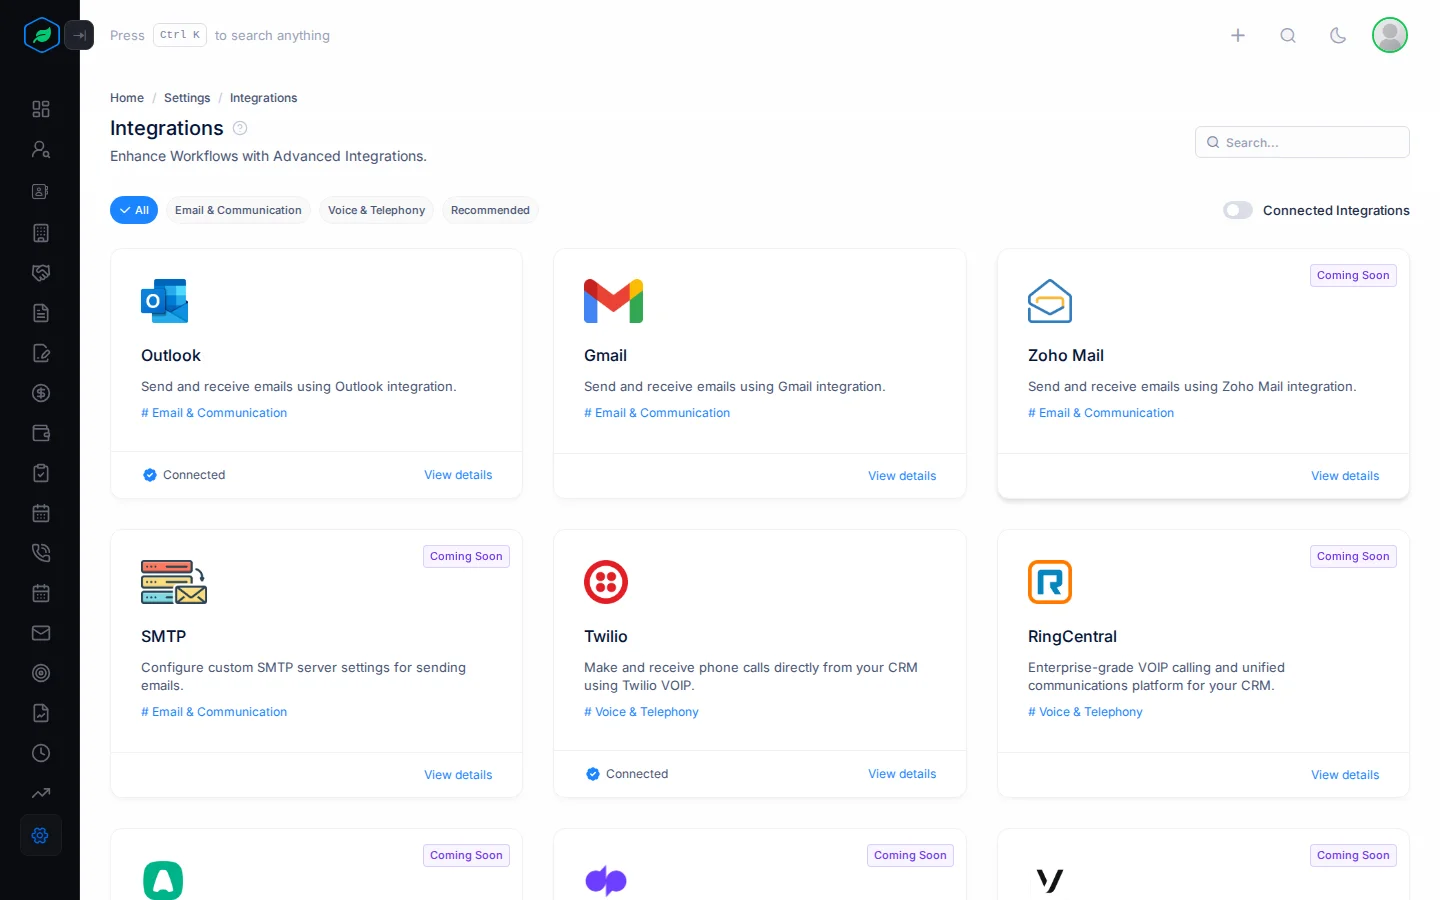Switch to dark mode with moon icon
Image resolution: width=1440 pixels, height=900 pixels.
pyautogui.click(x=1338, y=35)
